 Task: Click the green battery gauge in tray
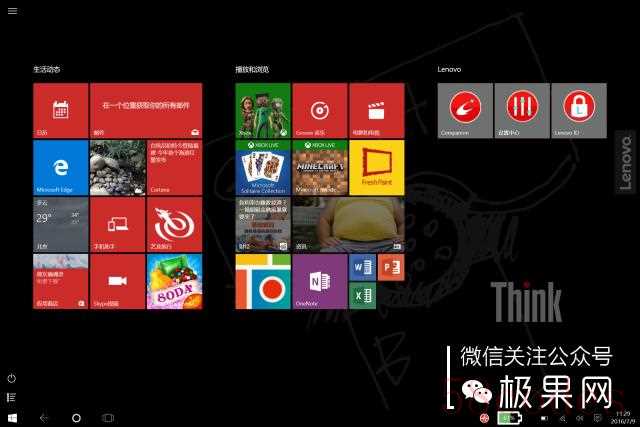coord(509,418)
